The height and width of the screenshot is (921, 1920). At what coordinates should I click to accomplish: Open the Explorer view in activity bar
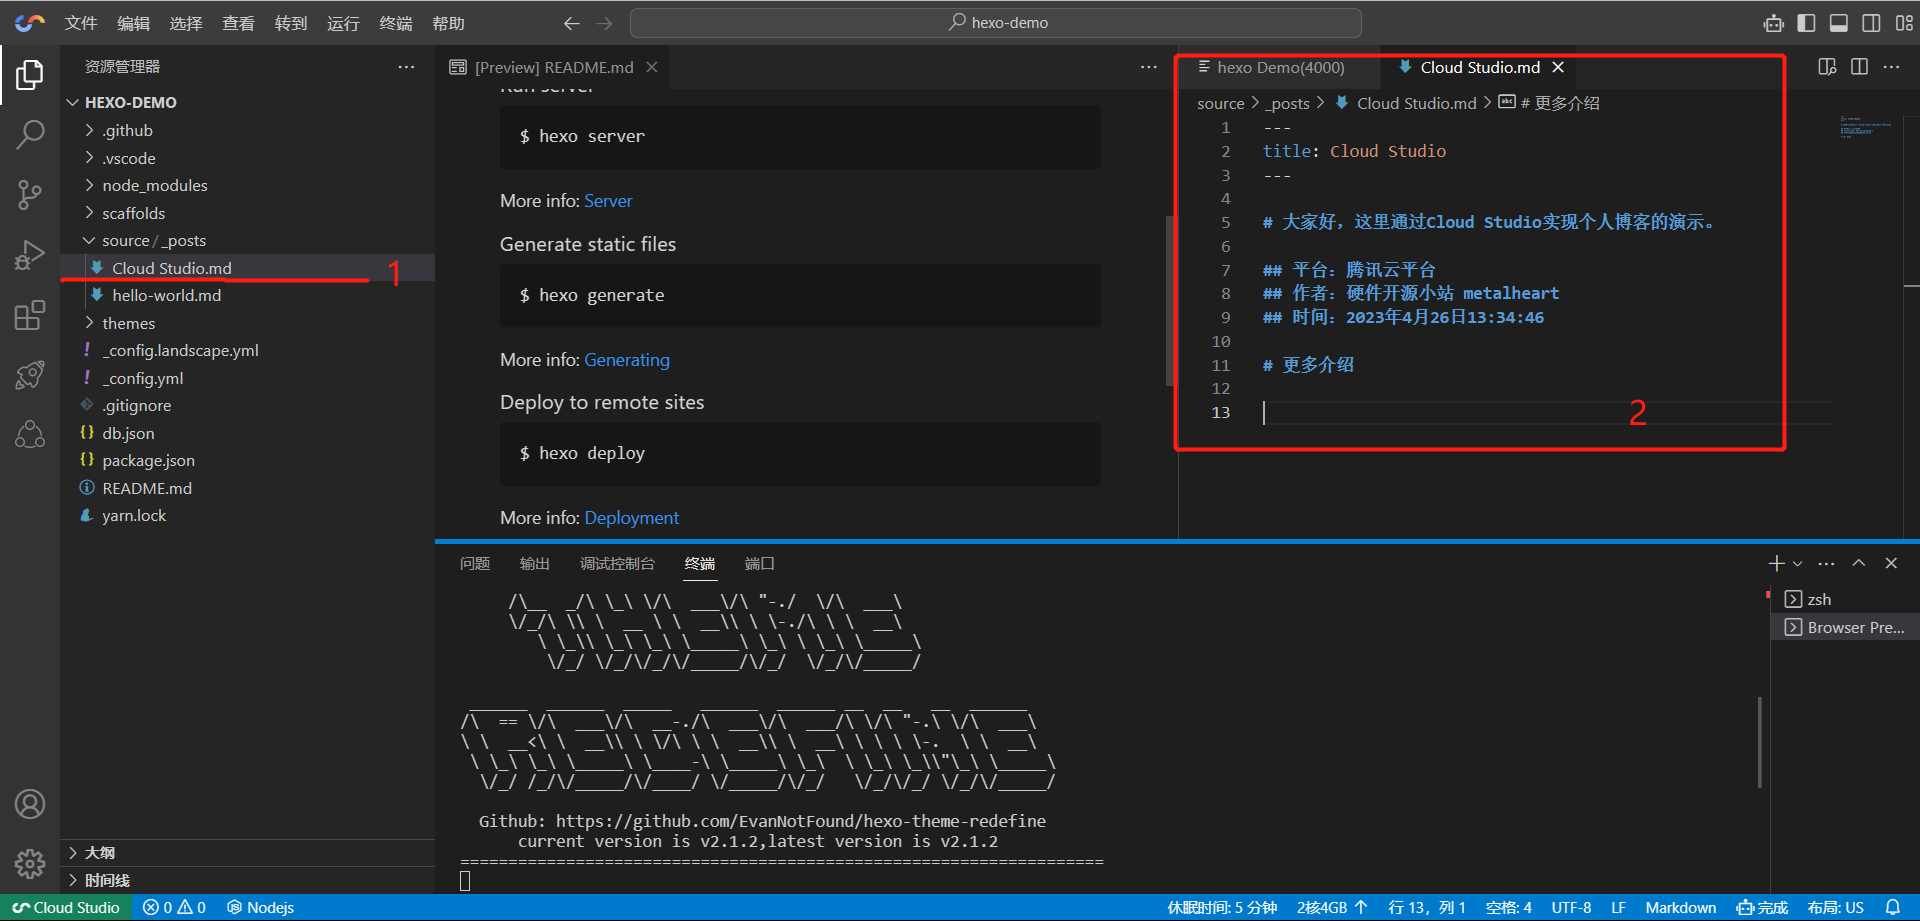coord(30,75)
